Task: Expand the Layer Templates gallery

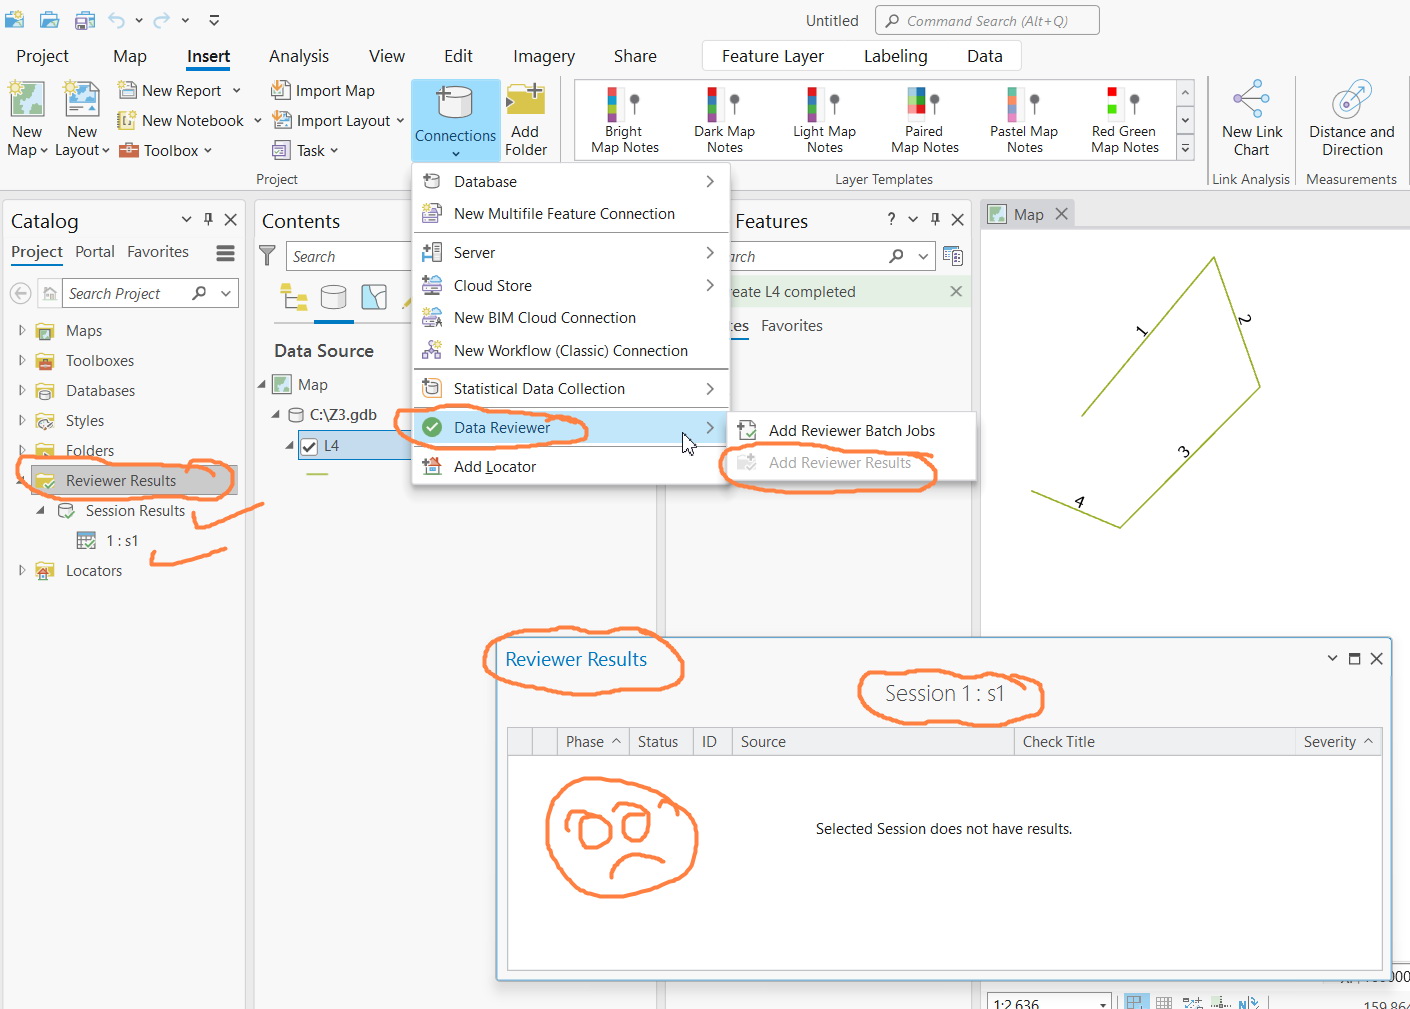Action: coord(1185,148)
